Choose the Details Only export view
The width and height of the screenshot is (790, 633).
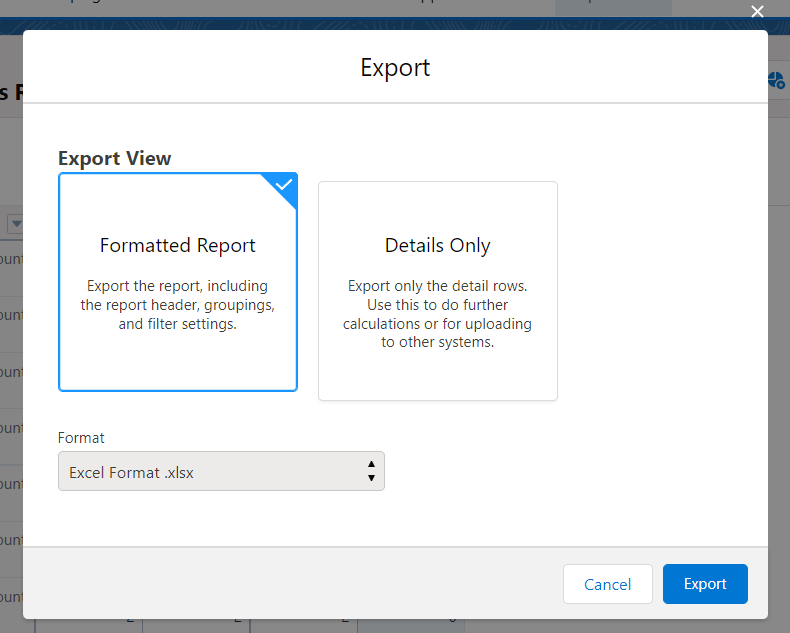437,291
